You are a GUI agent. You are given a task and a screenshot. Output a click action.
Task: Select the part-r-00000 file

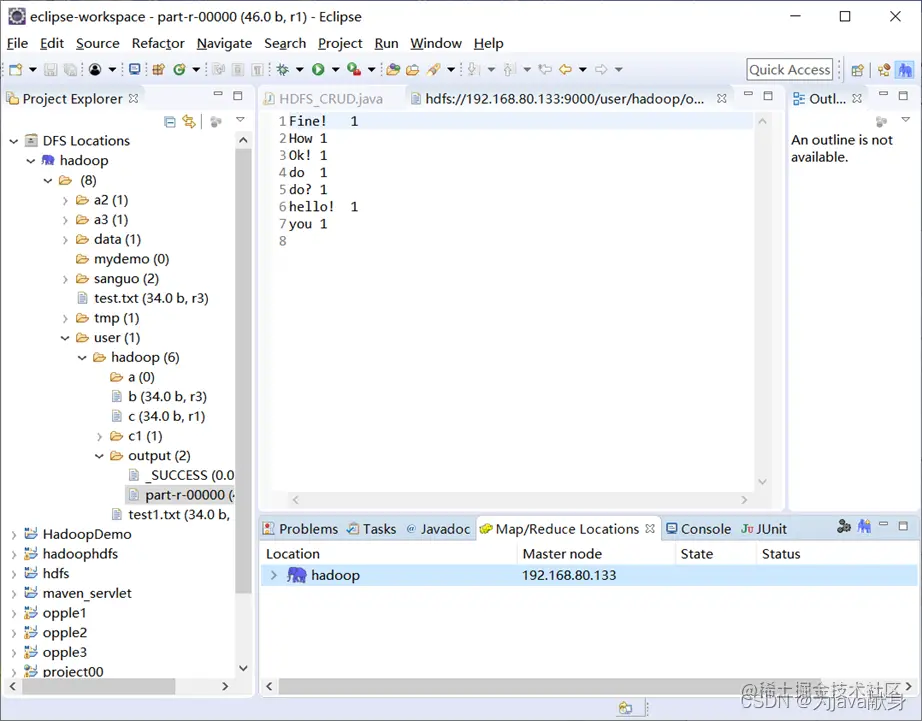(181, 495)
